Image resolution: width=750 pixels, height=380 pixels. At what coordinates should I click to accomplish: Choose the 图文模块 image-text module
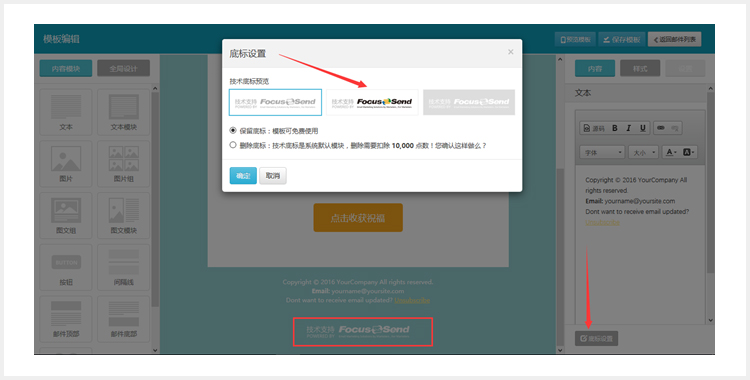pyautogui.click(x=123, y=215)
